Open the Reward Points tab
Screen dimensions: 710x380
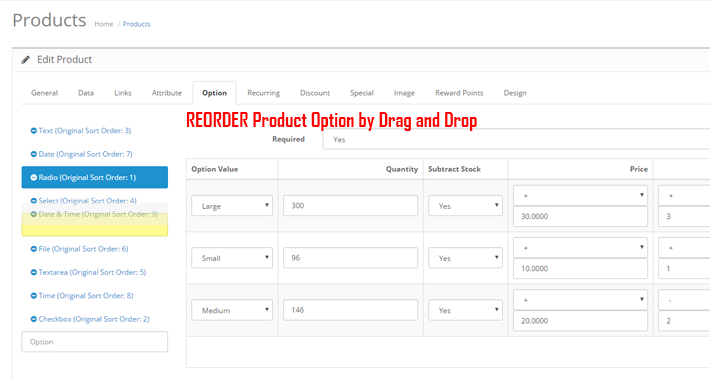point(459,93)
